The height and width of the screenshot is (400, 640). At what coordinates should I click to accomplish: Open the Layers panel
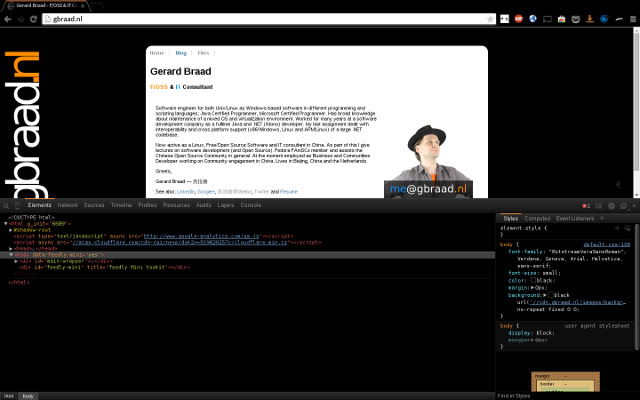[x=226, y=205]
